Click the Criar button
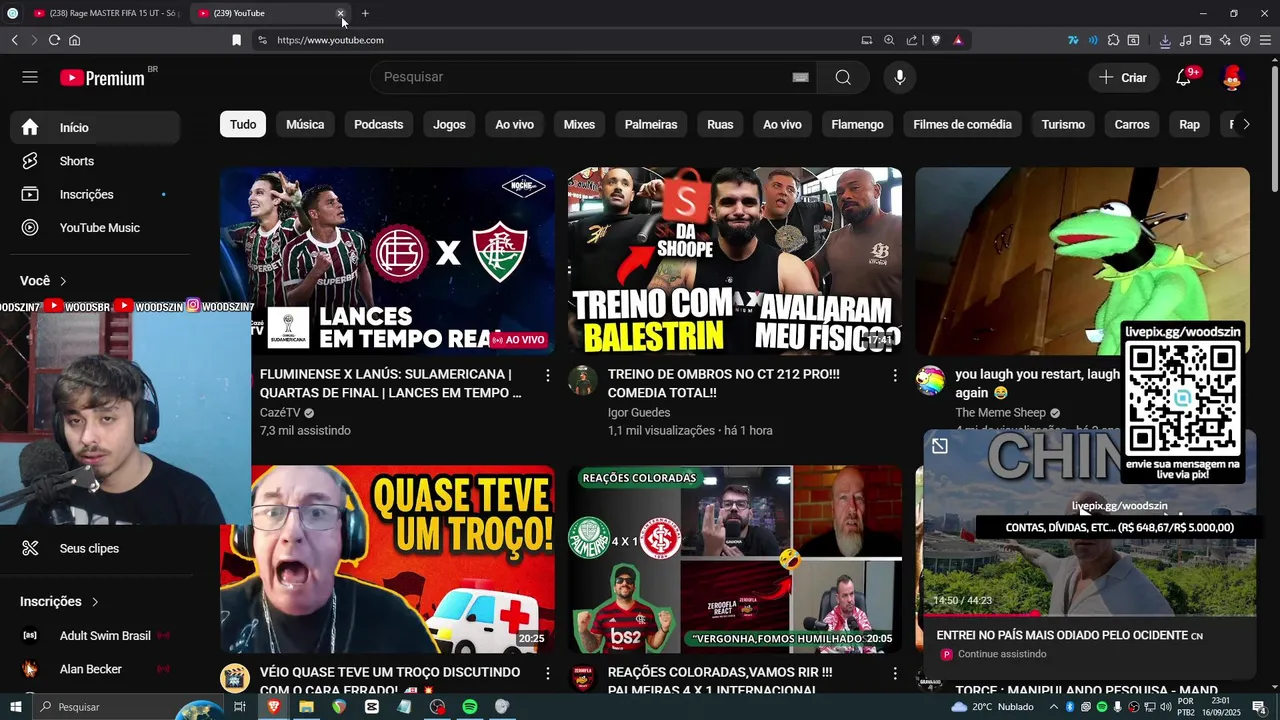Viewport: 1280px width, 720px height. pos(1123,77)
